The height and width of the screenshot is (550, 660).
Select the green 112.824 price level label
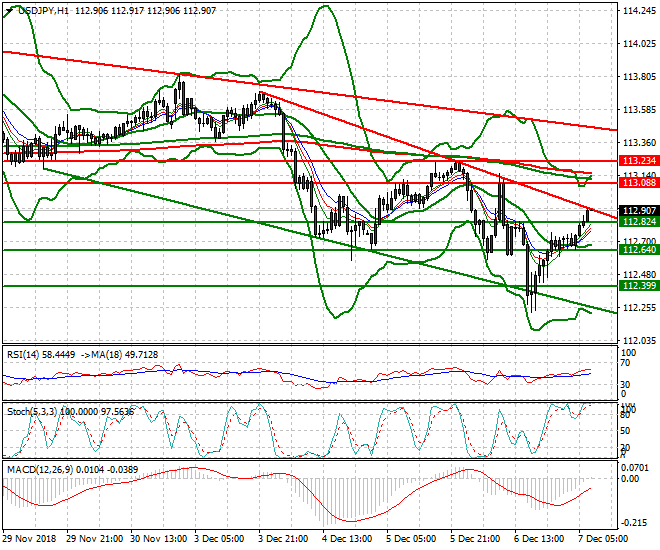pos(639,221)
